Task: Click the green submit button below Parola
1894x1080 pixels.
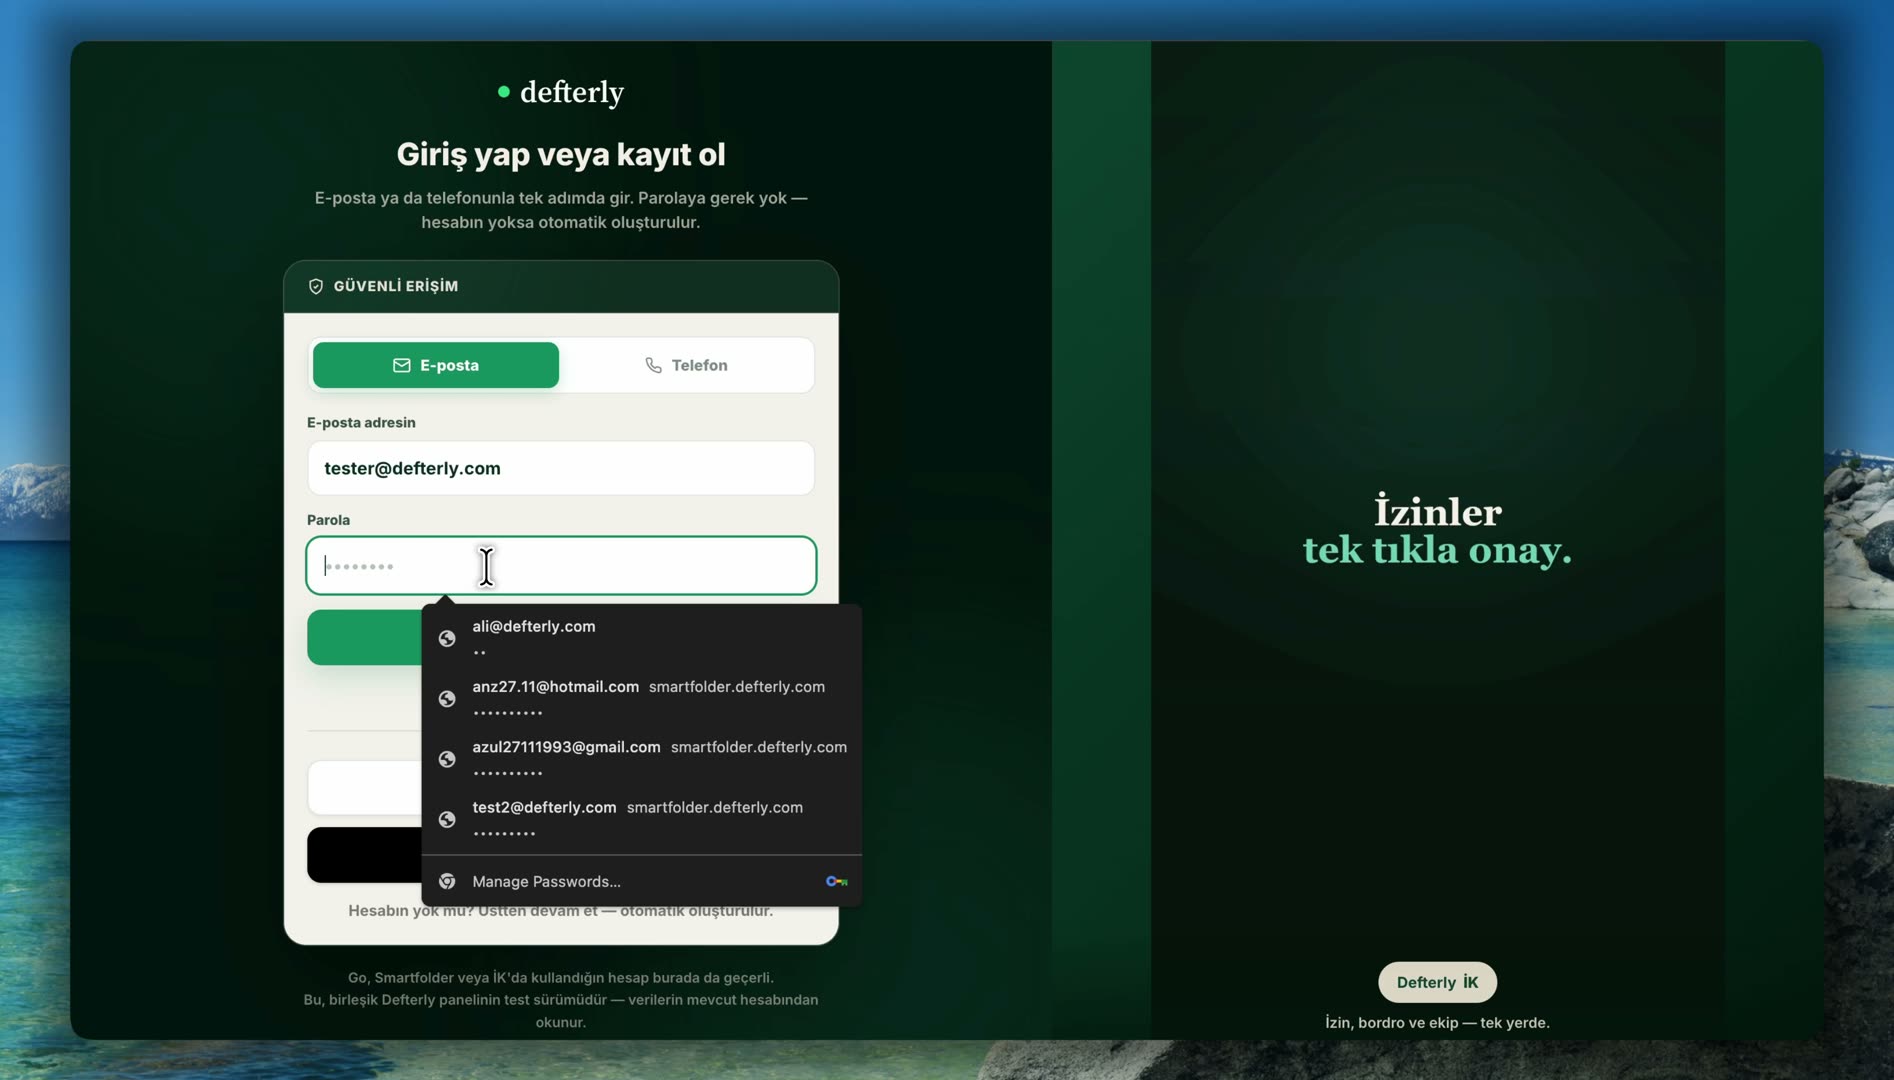Action: [x=365, y=637]
